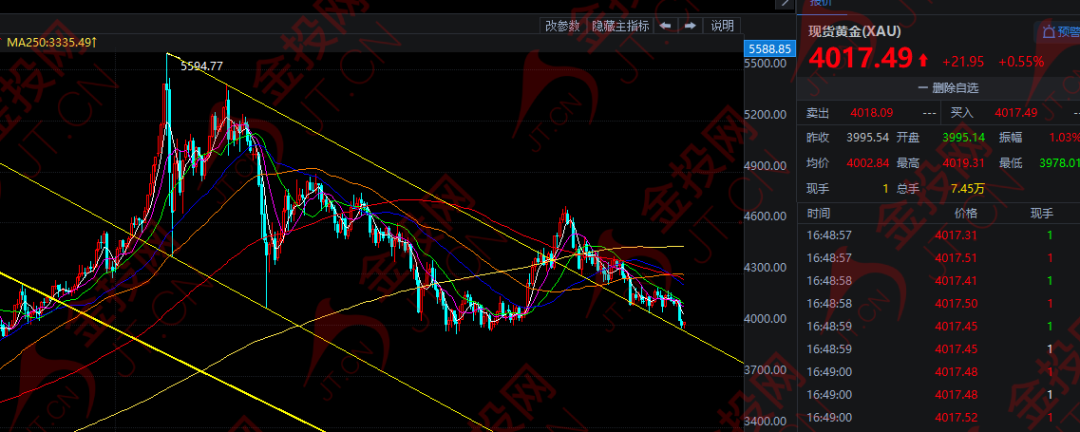Click the 3700.00 price axis label

767,370
